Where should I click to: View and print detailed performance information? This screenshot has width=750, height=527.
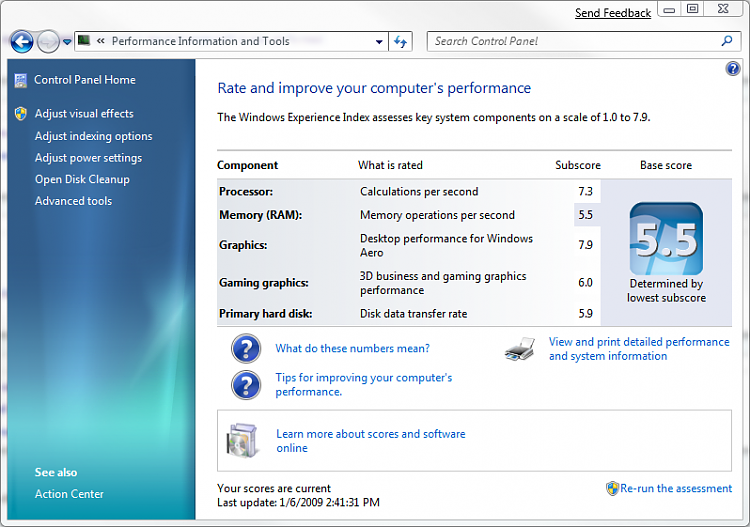[x=639, y=349]
